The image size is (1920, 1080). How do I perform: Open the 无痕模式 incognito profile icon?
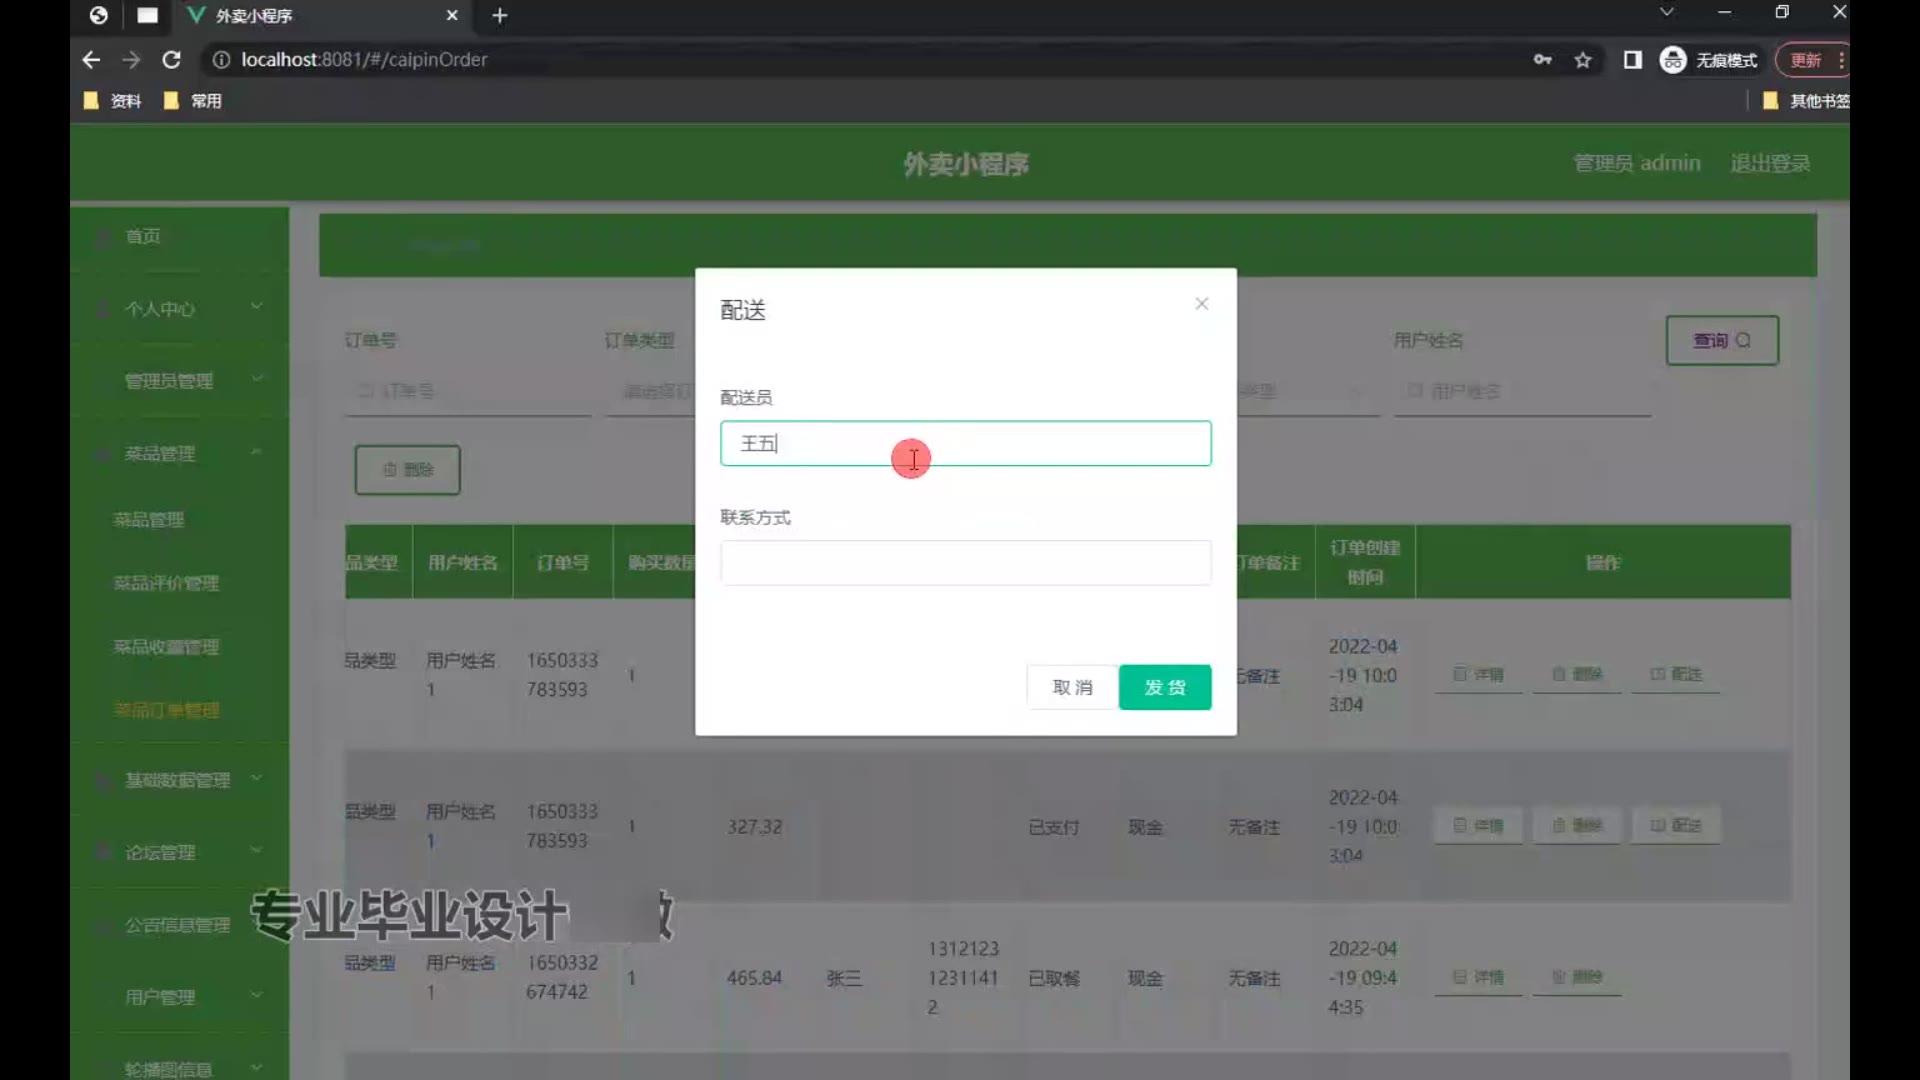click(x=1673, y=60)
